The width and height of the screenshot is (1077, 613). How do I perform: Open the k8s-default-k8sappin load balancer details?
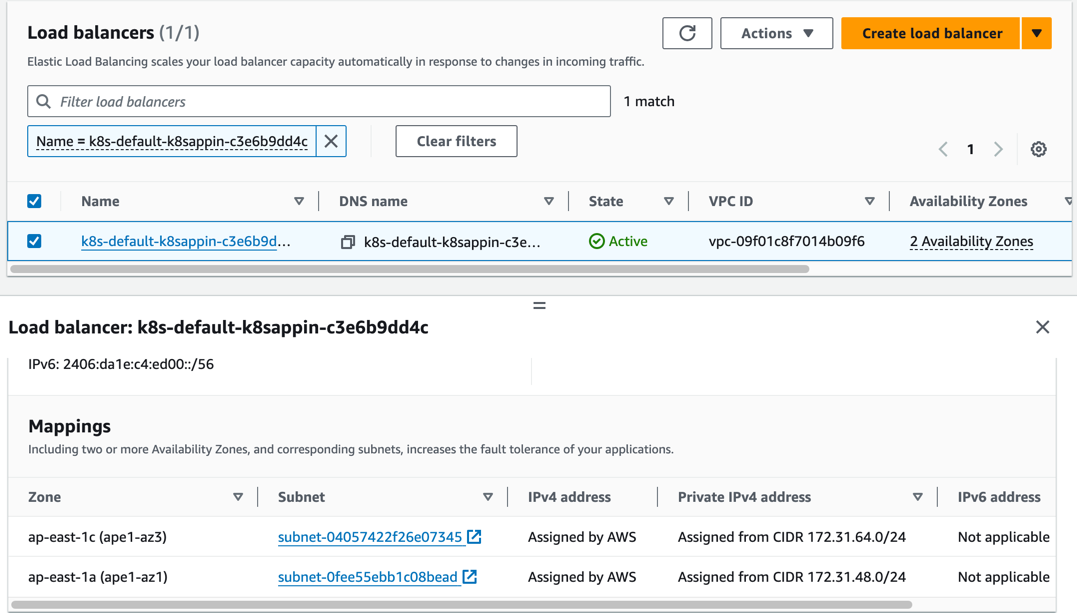(x=185, y=241)
